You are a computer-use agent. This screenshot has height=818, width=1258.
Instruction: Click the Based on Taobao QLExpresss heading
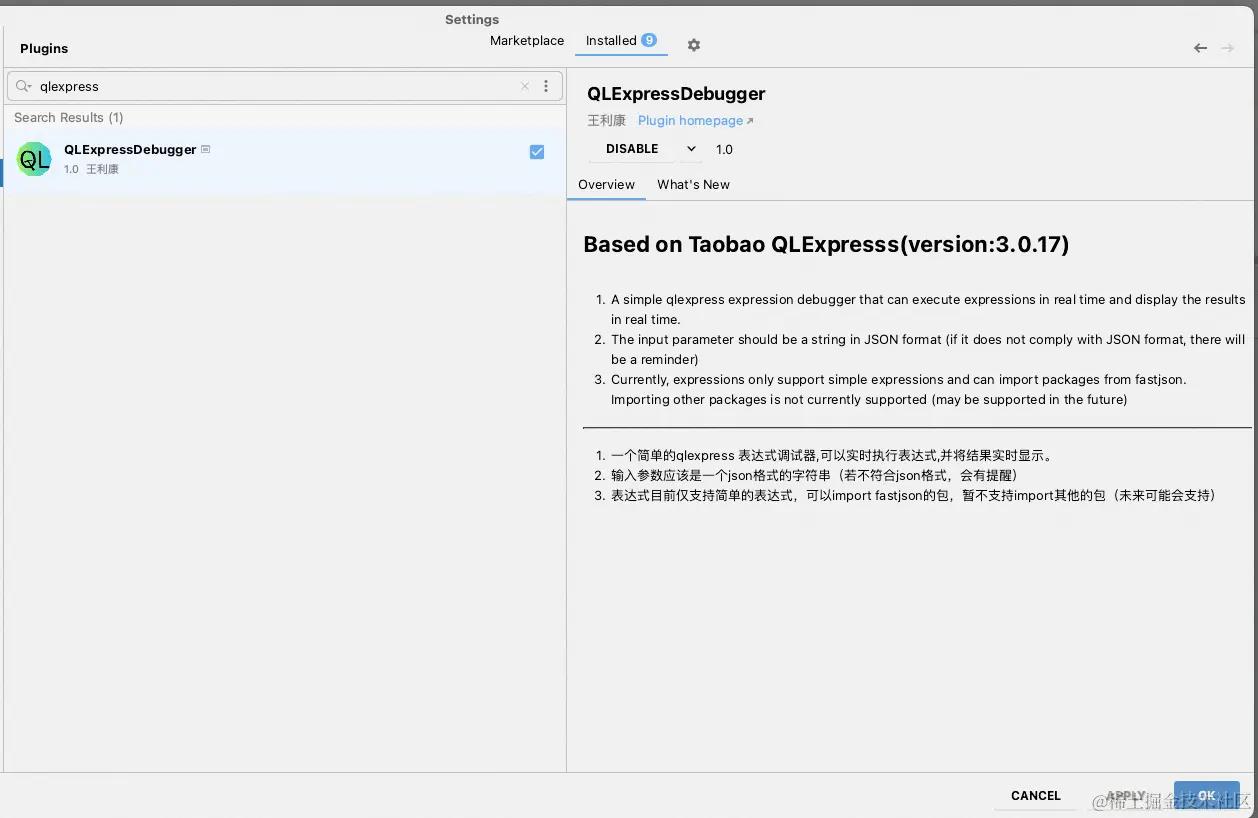click(826, 244)
